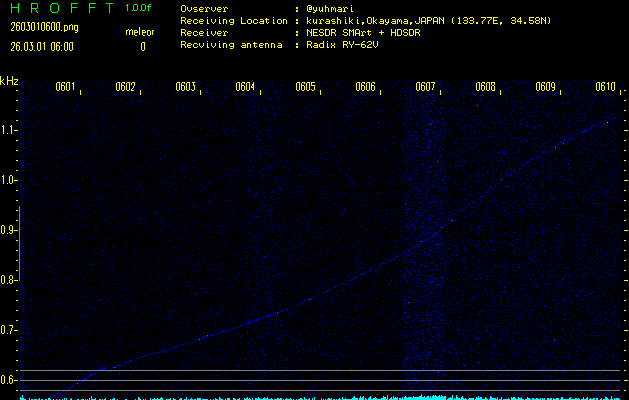This screenshot has height=400, width=629.
Task: Click the HROFFT title text
Action: click(58, 8)
